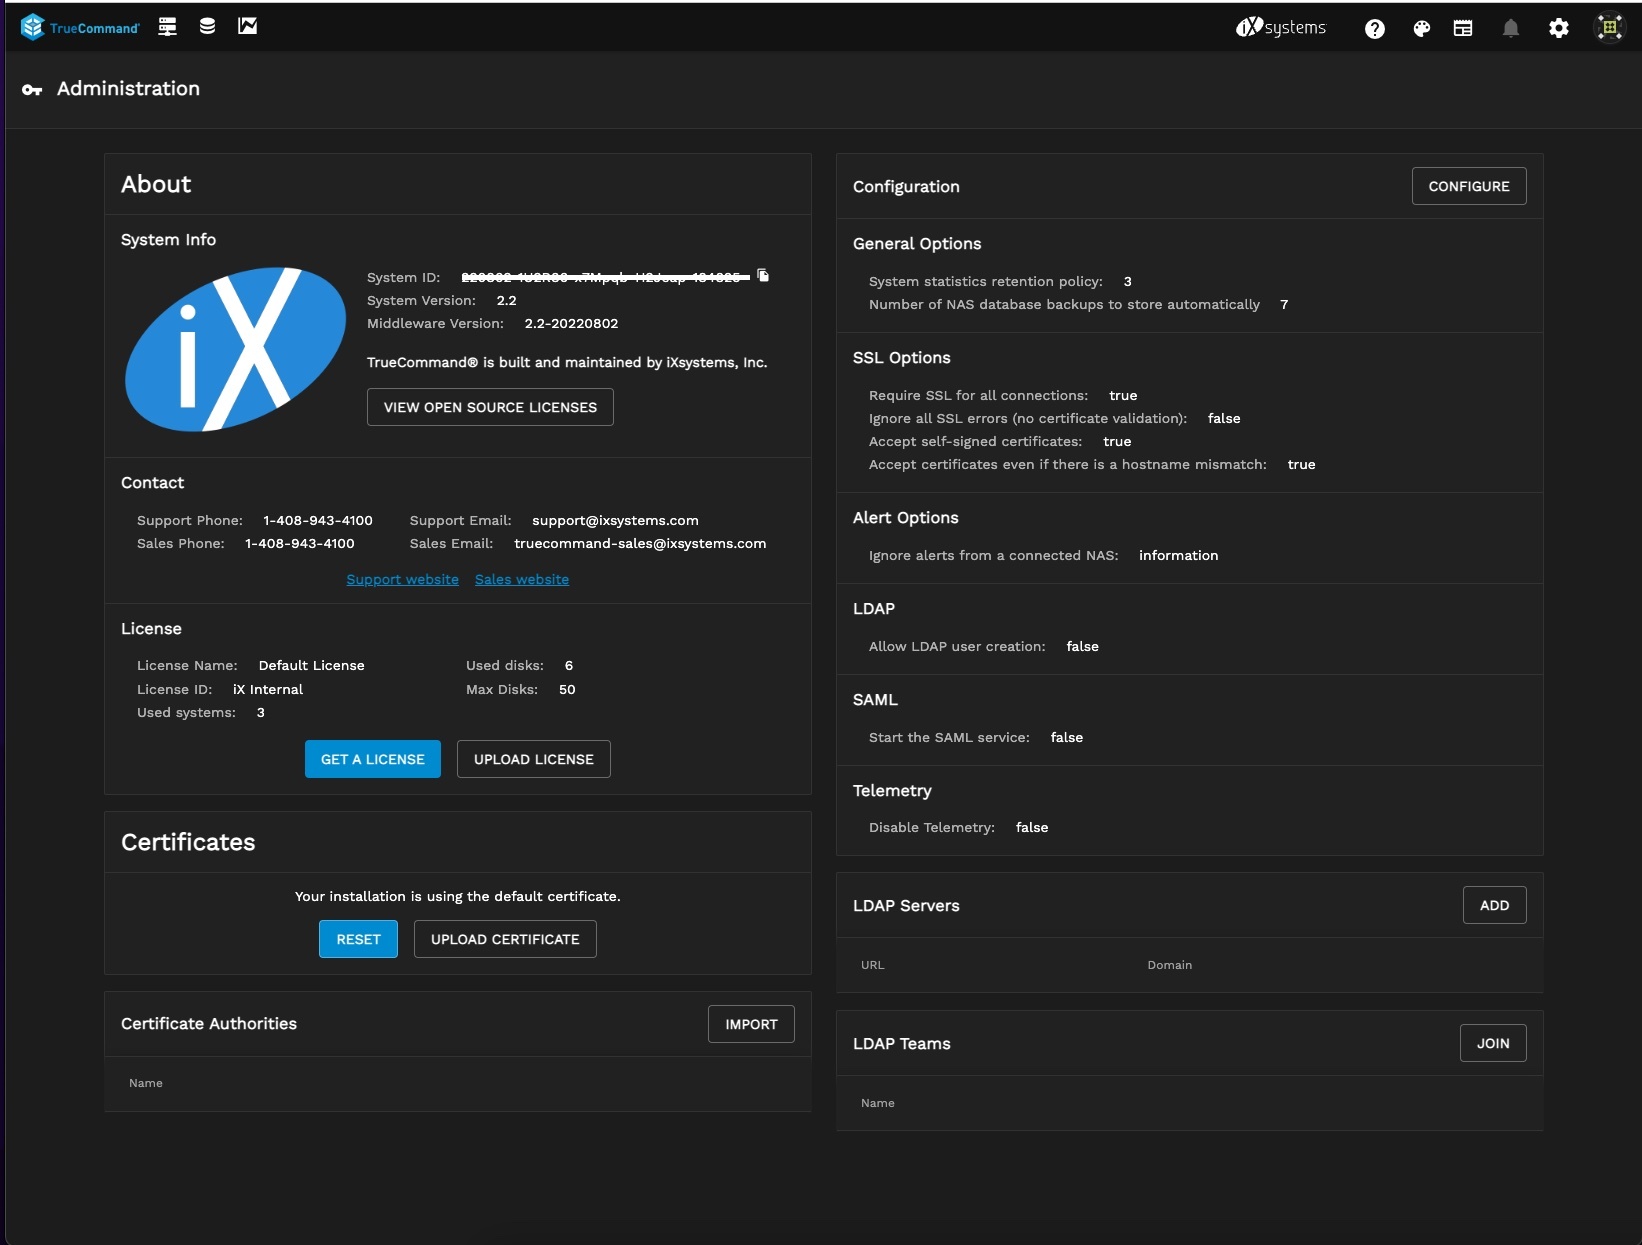Image resolution: width=1642 pixels, height=1245 pixels.
Task: Click the License ID iX Internal value
Action: (268, 690)
